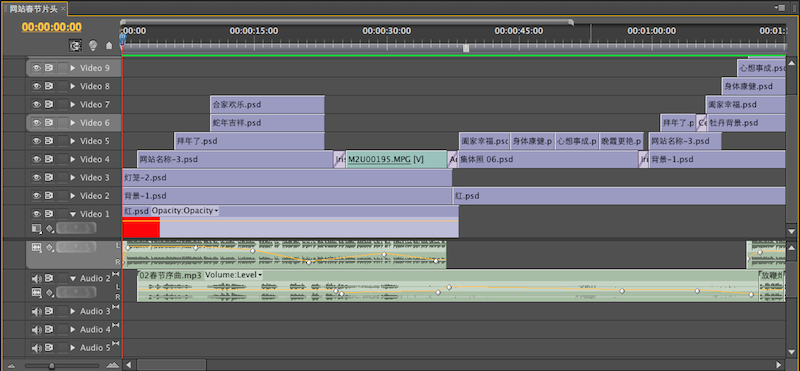The image size is (800, 371).
Task: Toggle eye icon for Video 4
Action: 36,159
